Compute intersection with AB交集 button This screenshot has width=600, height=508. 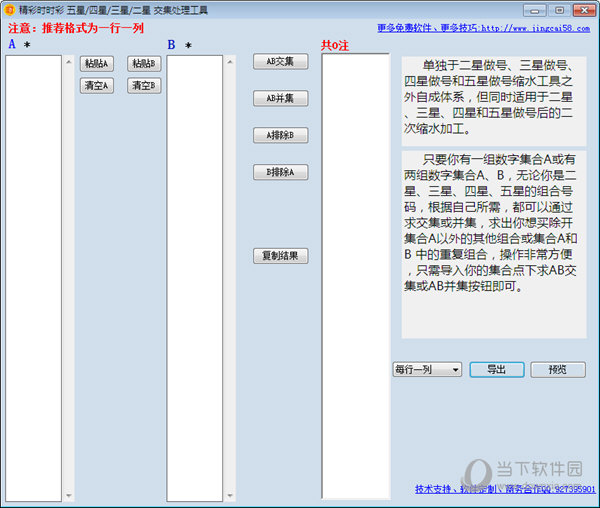[280, 61]
